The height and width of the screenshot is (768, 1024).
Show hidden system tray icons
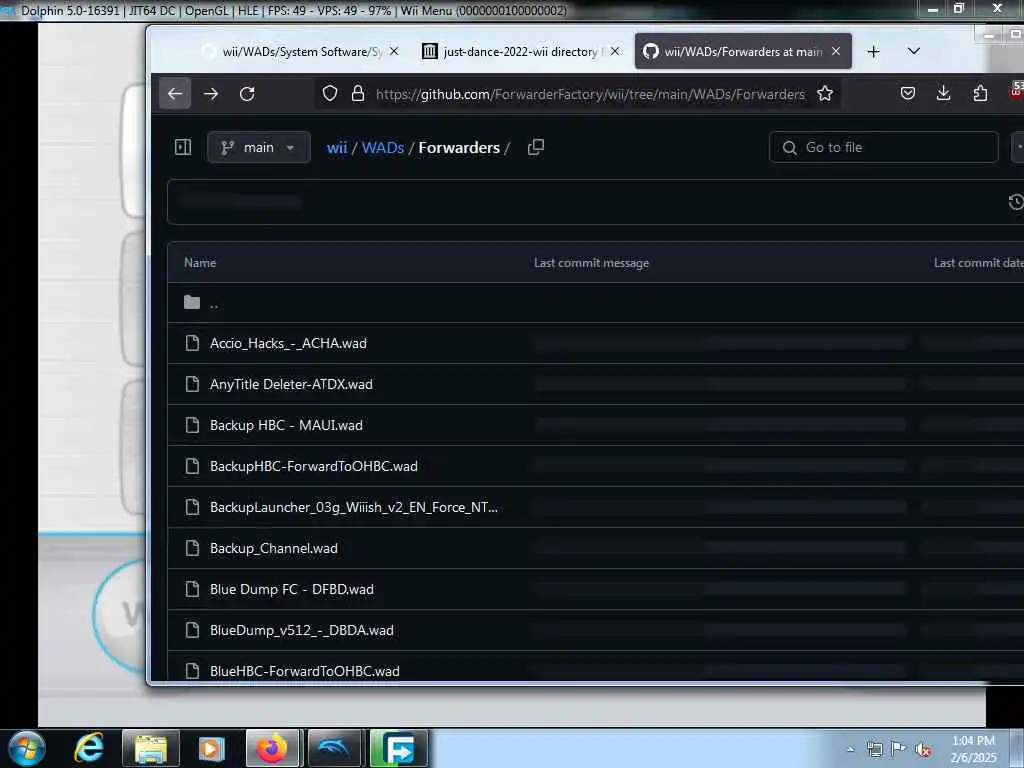pos(850,749)
